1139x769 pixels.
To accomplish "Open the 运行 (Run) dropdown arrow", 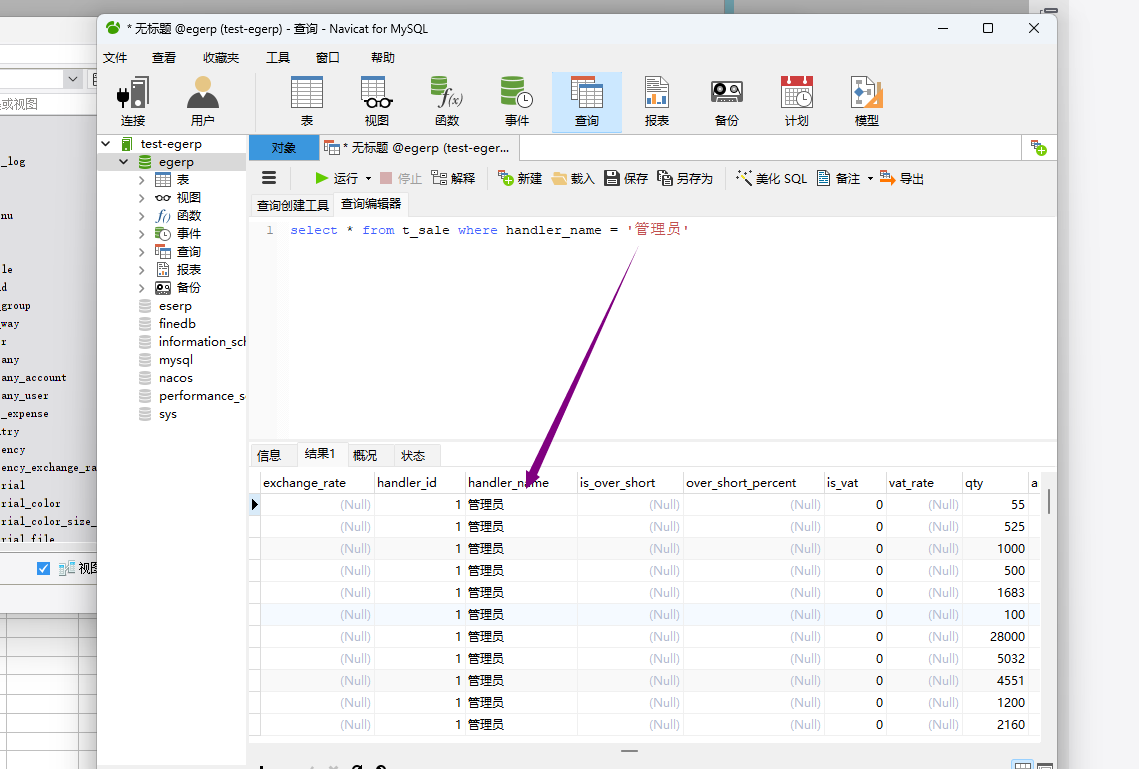I will (x=368, y=179).
